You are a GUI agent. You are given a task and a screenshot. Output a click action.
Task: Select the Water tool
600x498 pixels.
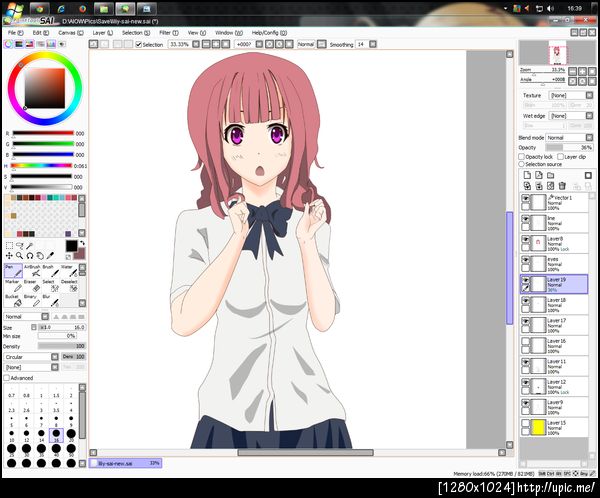pos(69,271)
